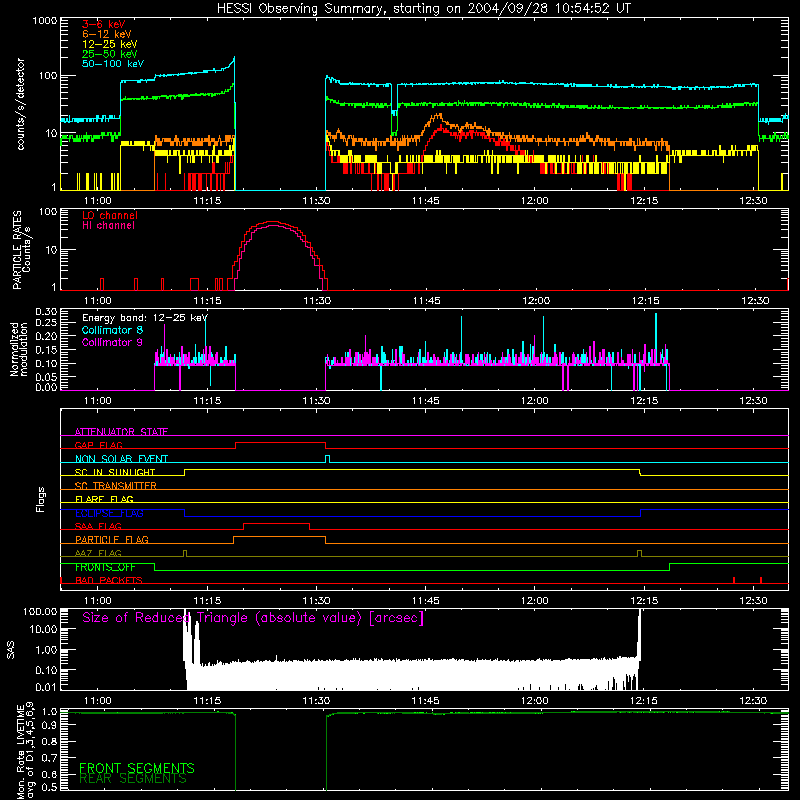Click the PARTICLE_FLAG label
The image size is (800, 800).
coord(112,539)
